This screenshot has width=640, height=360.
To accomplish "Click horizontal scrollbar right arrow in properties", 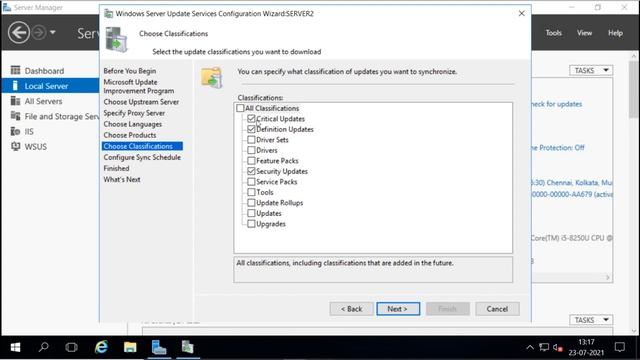I will click(x=608, y=278).
